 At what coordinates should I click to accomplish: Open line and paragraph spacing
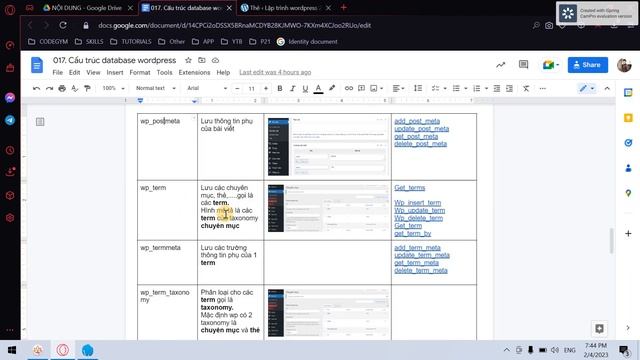(418, 88)
